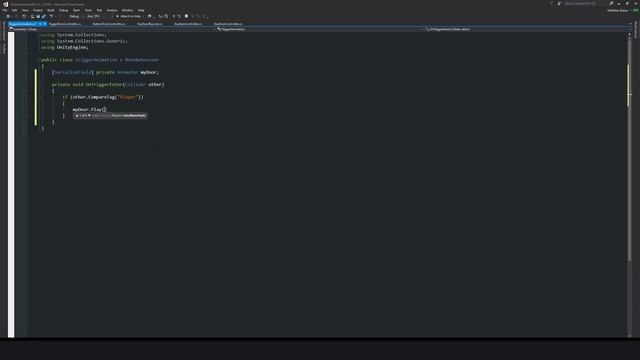Open the Edit menu
The image size is (640, 360).
click(x=14, y=10)
